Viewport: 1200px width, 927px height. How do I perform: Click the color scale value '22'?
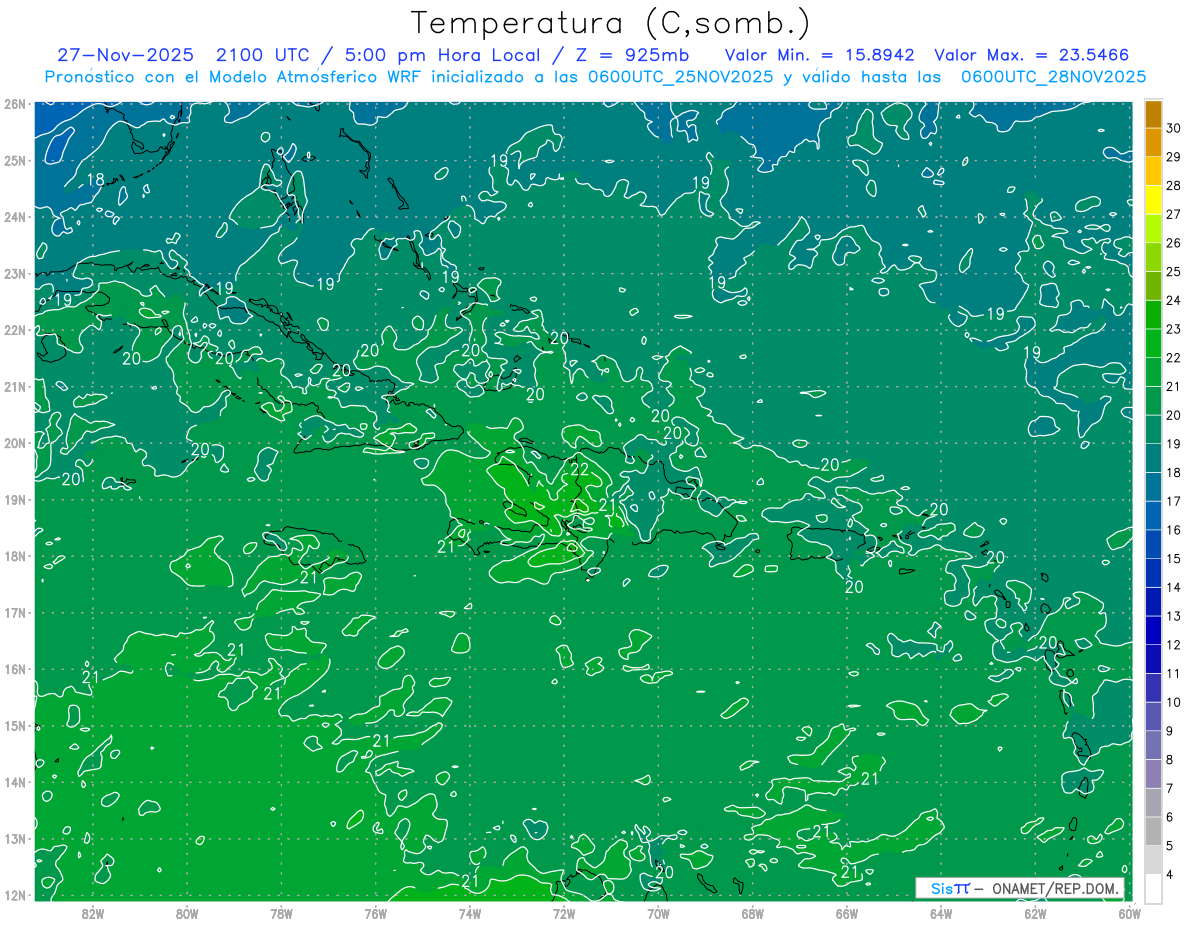tap(1174, 358)
